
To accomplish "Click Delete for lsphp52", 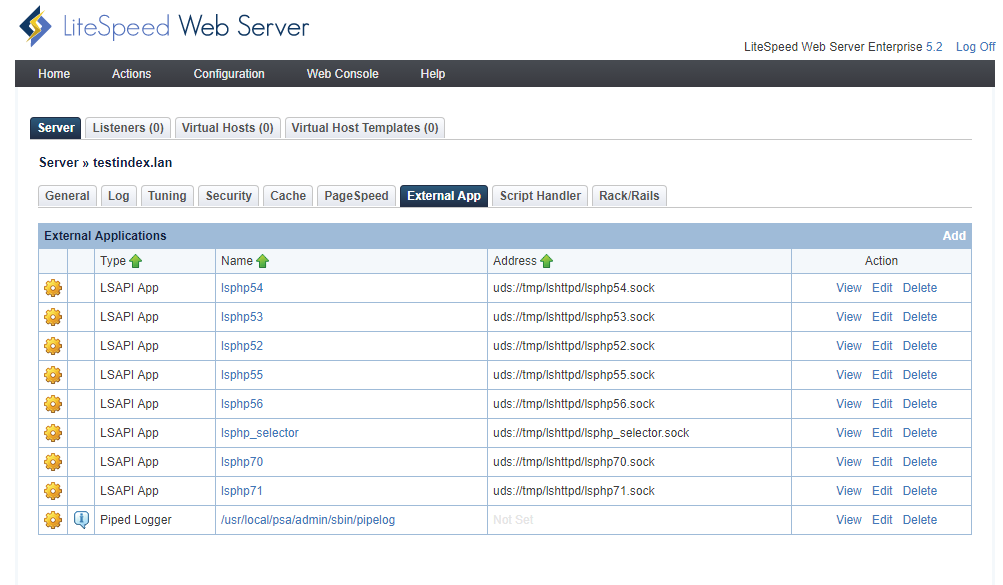I will [x=920, y=346].
